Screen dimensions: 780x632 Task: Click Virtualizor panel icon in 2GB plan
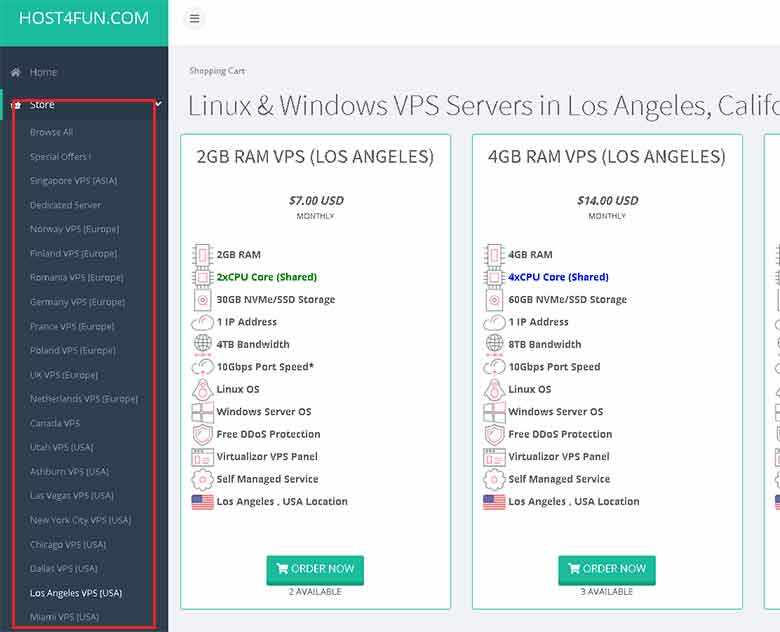202,457
